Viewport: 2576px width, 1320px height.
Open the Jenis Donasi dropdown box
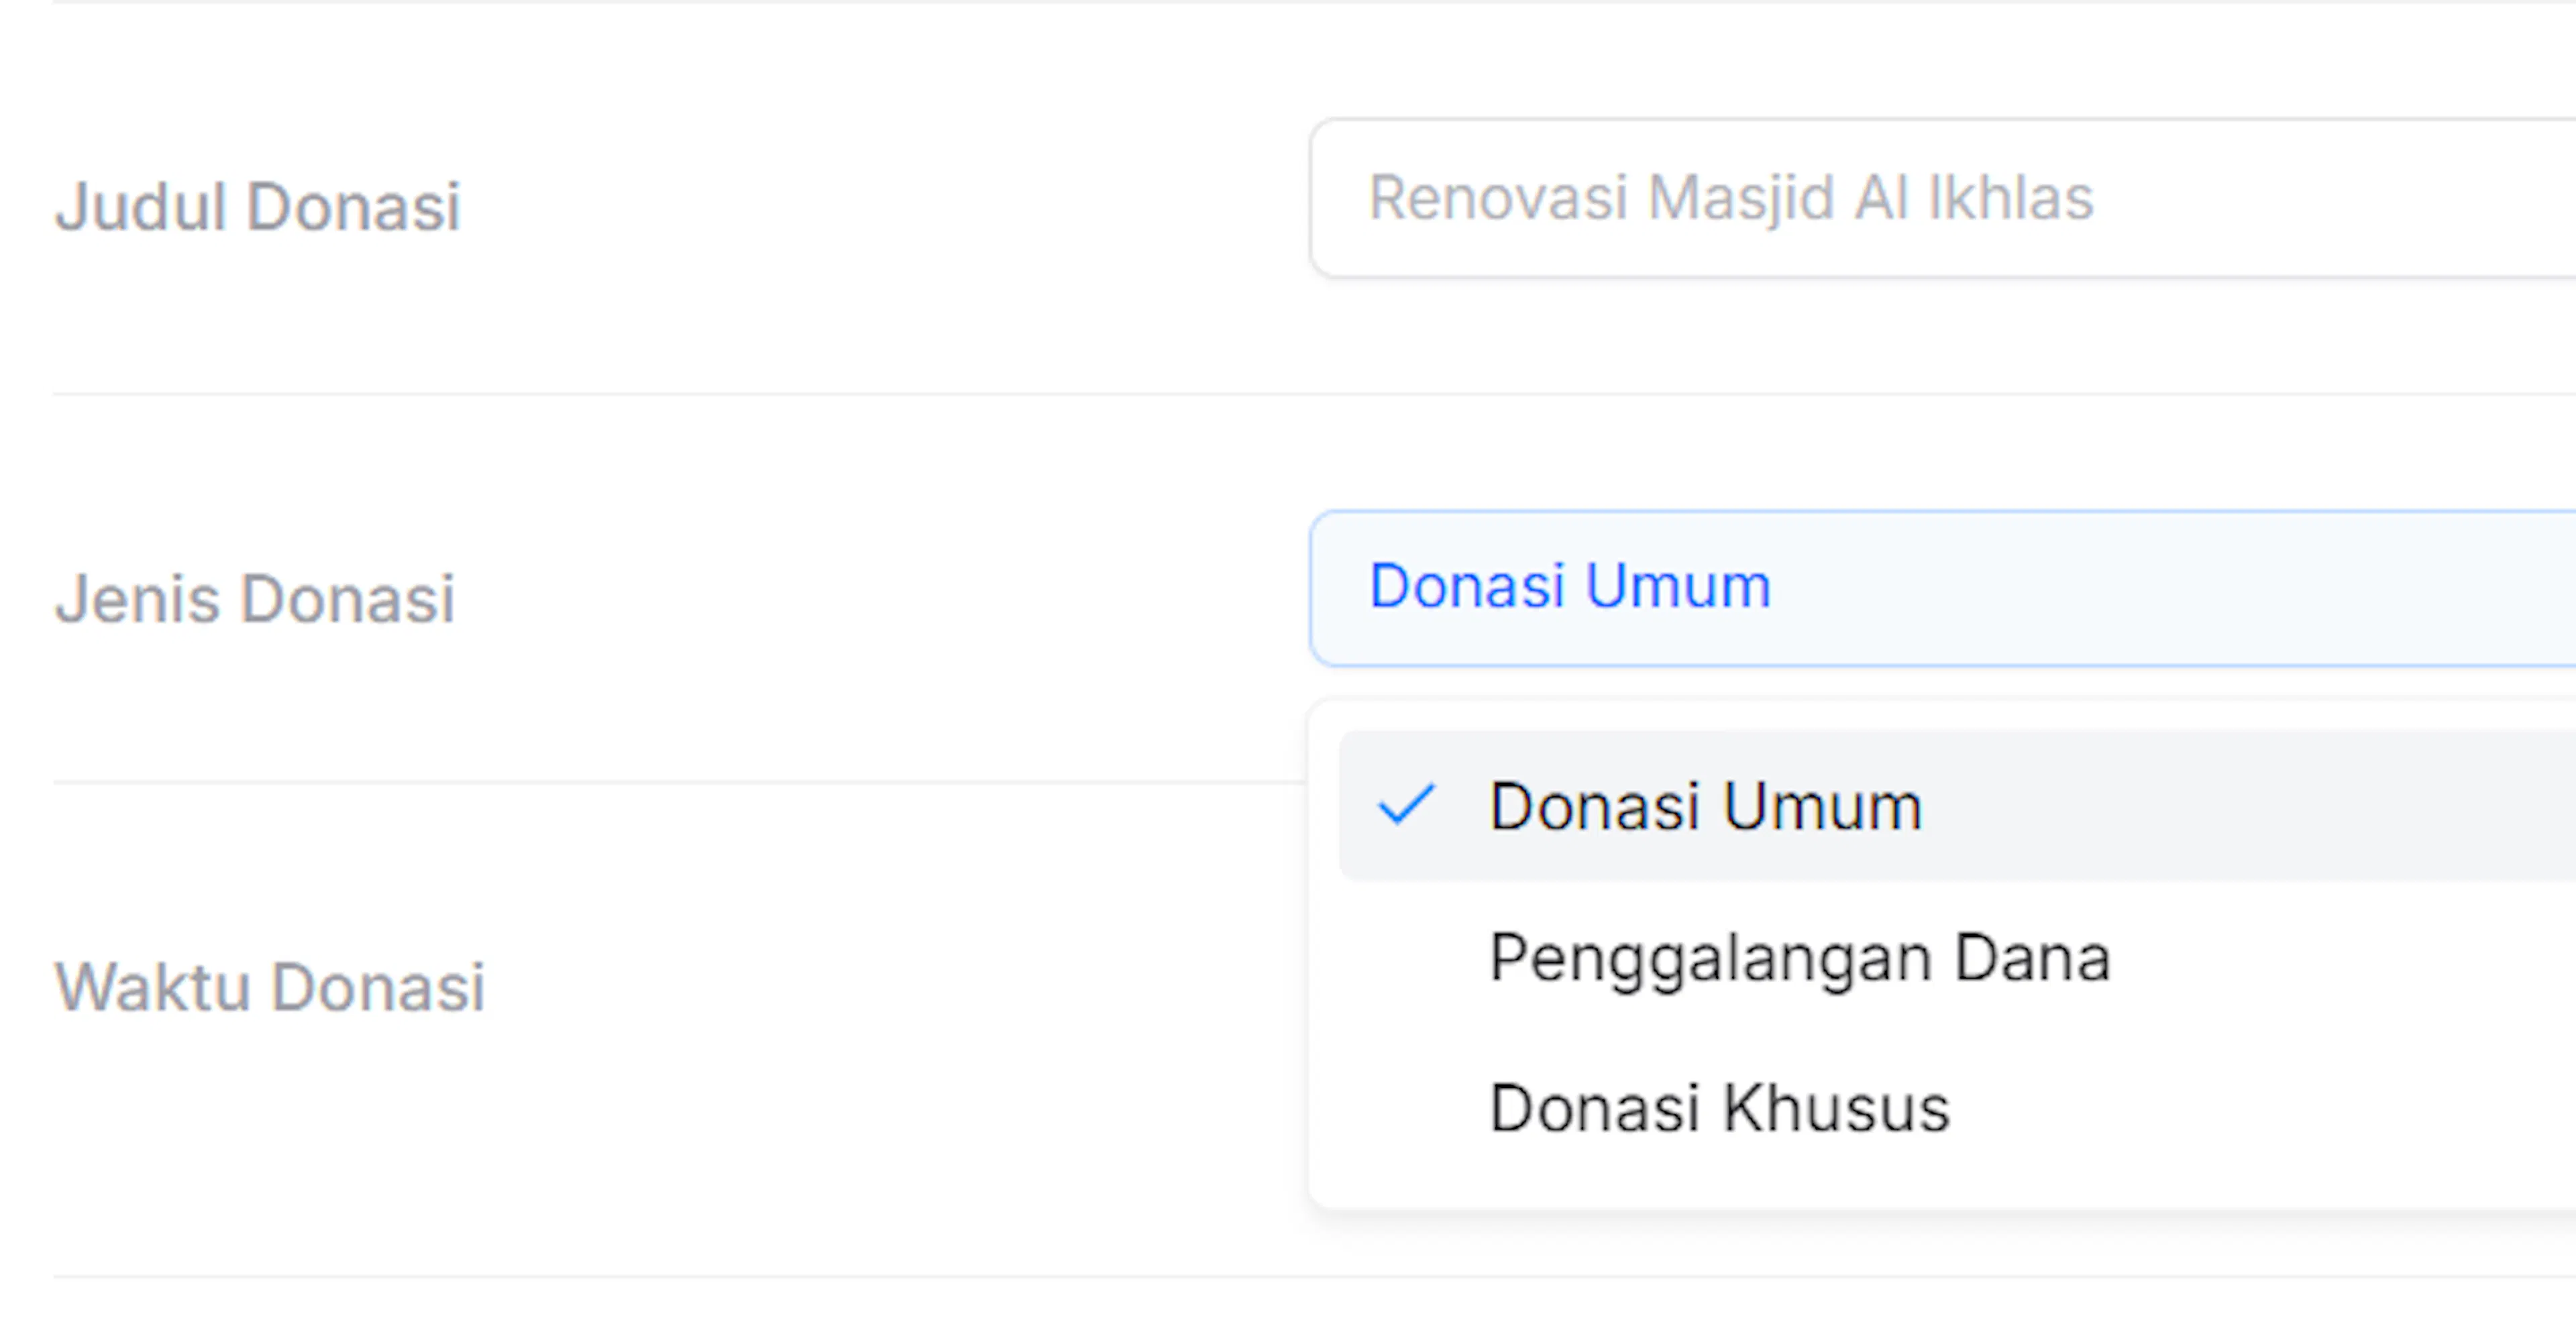(x=1943, y=588)
